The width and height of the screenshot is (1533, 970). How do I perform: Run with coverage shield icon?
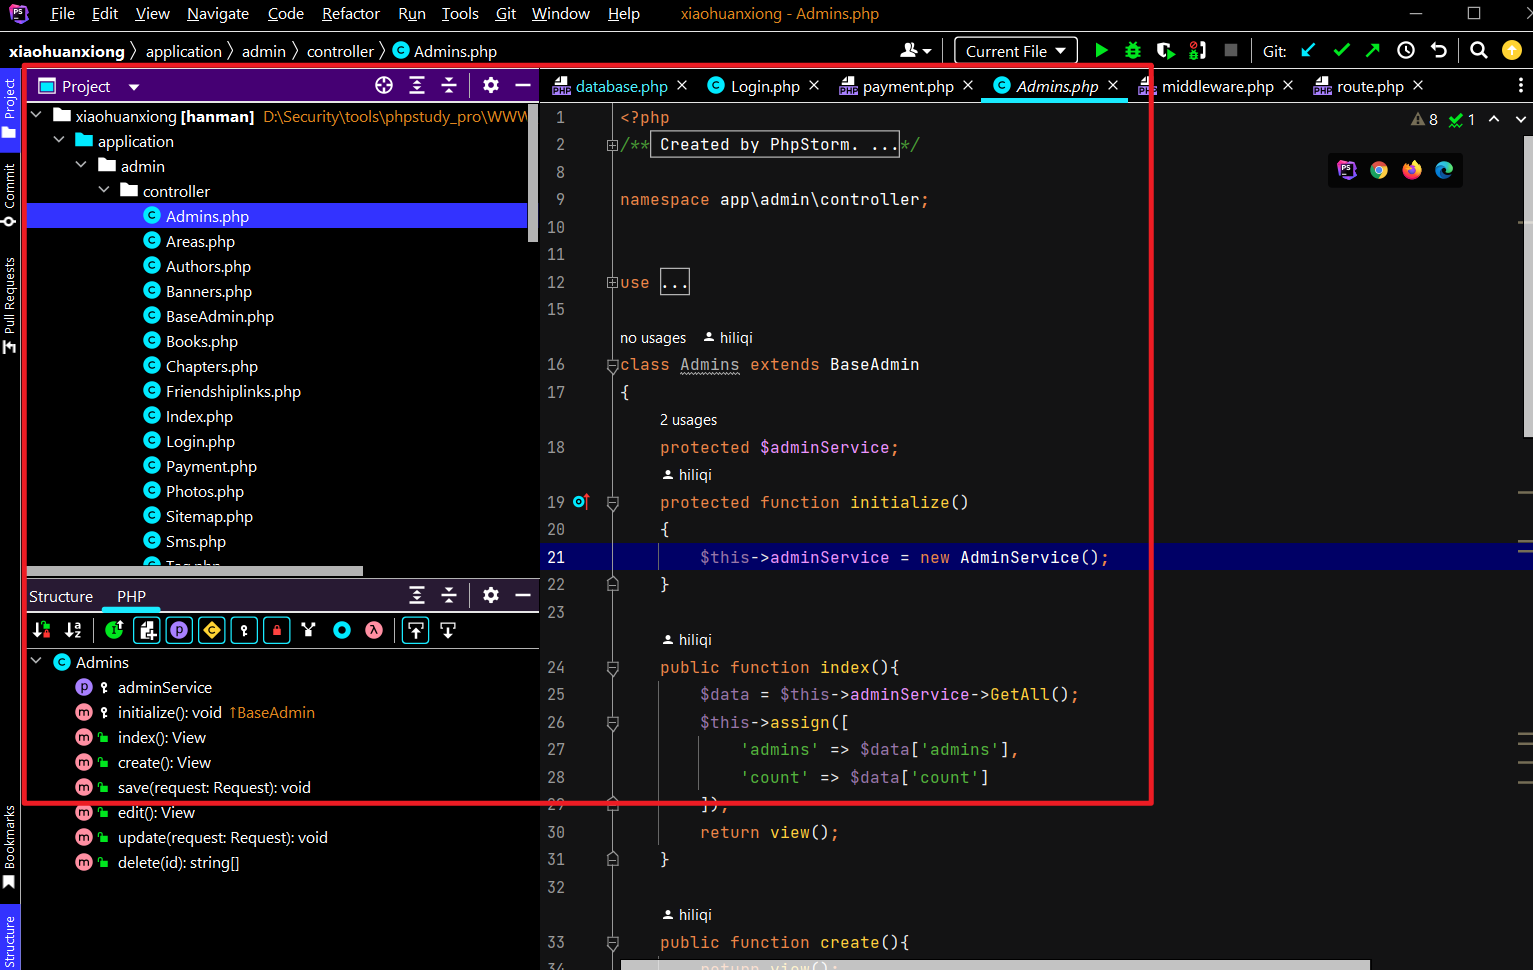click(1165, 51)
